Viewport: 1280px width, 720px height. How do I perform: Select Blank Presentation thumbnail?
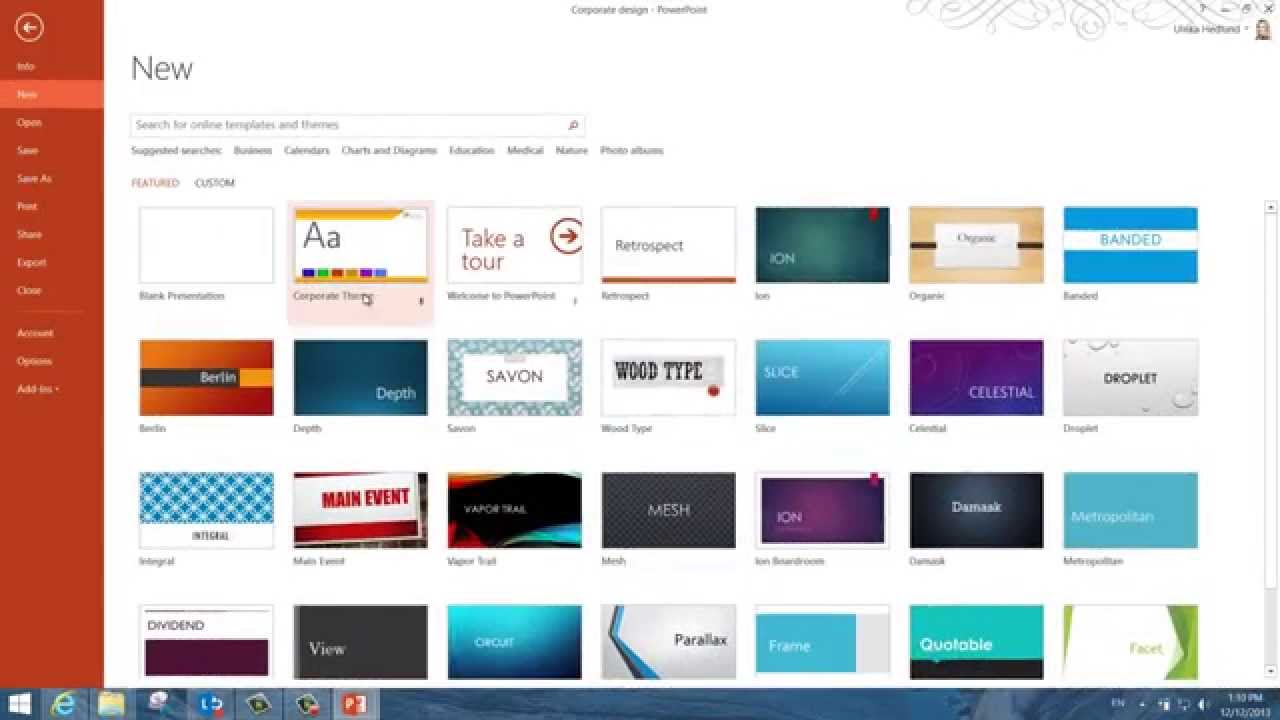click(x=206, y=245)
